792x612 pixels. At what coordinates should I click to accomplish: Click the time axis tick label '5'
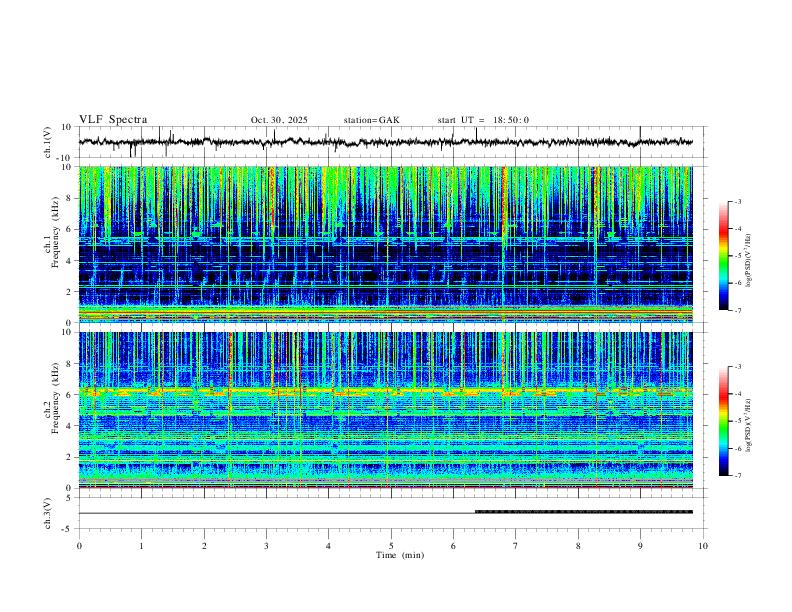(x=391, y=546)
